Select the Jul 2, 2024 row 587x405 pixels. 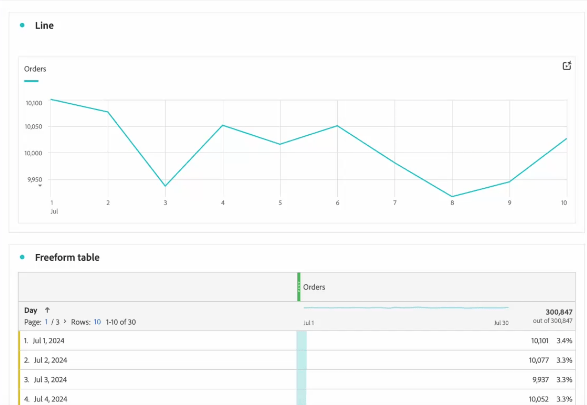pyautogui.click(x=297, y=360)
